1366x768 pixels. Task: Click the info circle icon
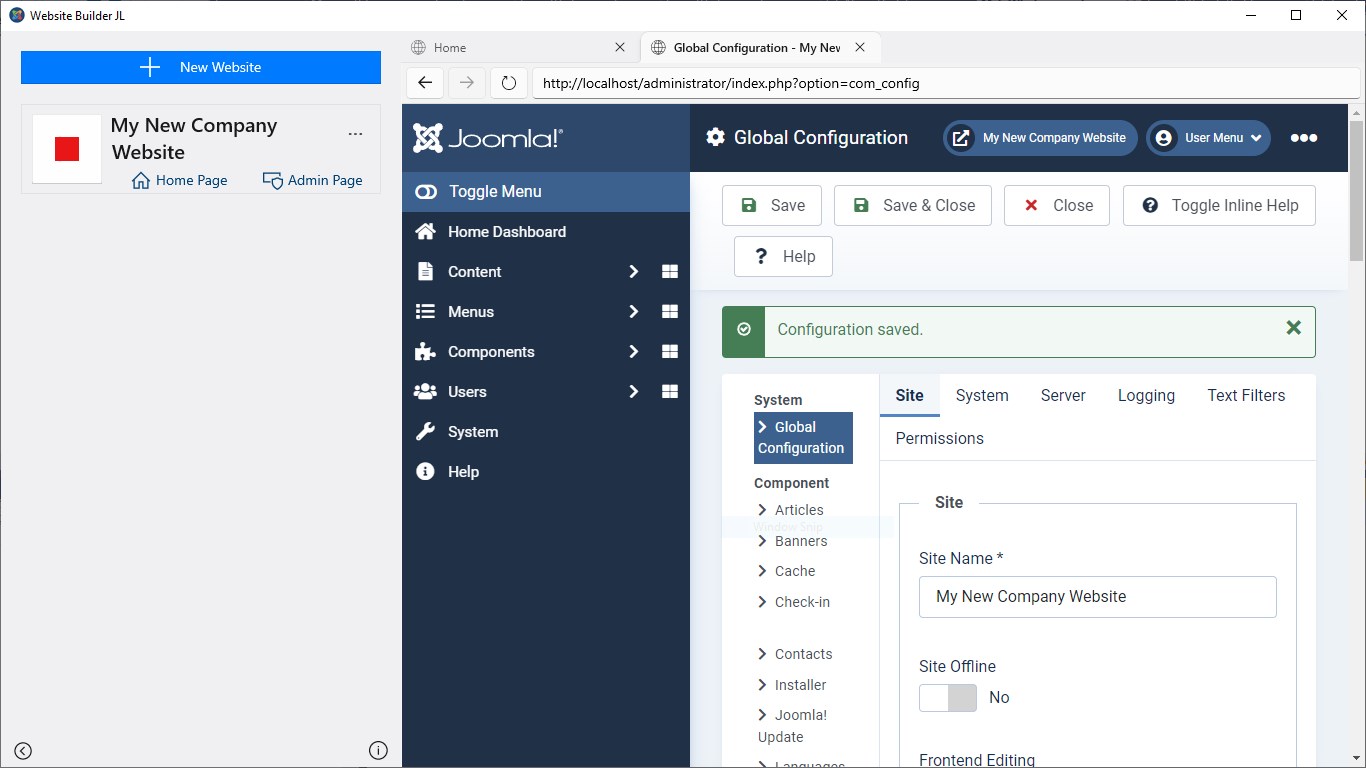[x=378, y=751]
